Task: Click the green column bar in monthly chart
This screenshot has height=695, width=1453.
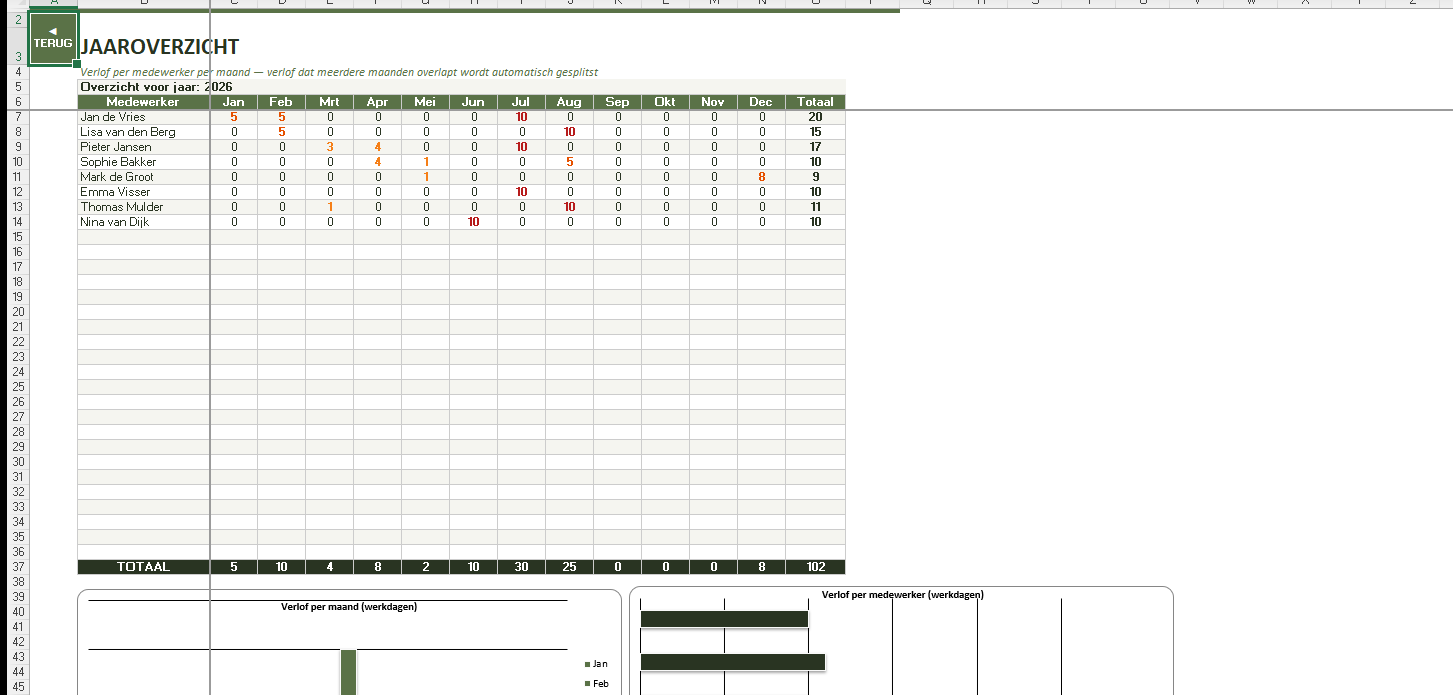Action: [x=348, y=672]
